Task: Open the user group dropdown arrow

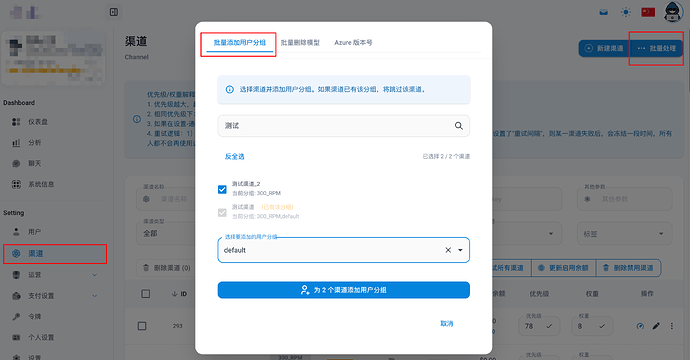Action: (x=460, y=250)
